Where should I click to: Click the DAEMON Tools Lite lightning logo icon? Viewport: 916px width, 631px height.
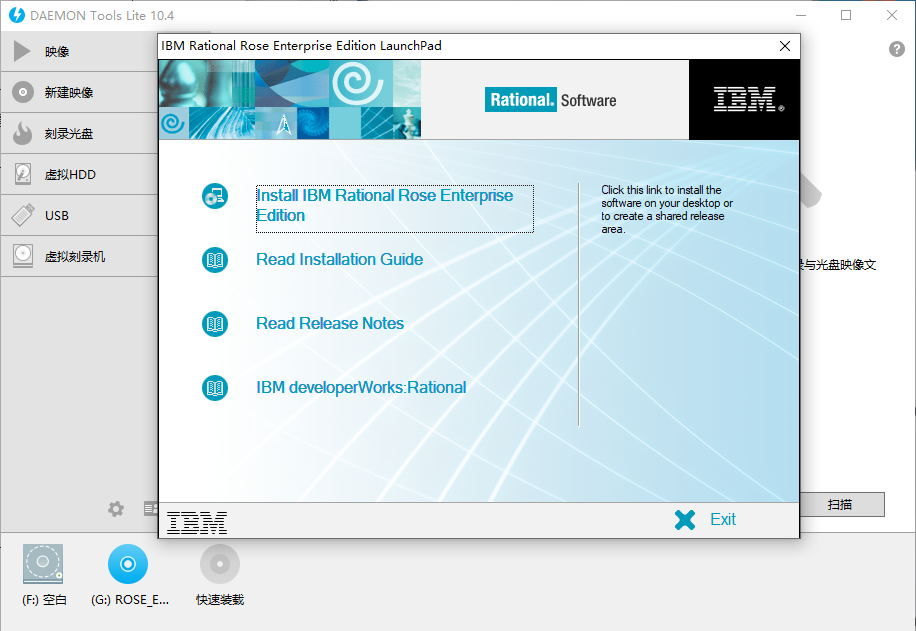point(17,15)
